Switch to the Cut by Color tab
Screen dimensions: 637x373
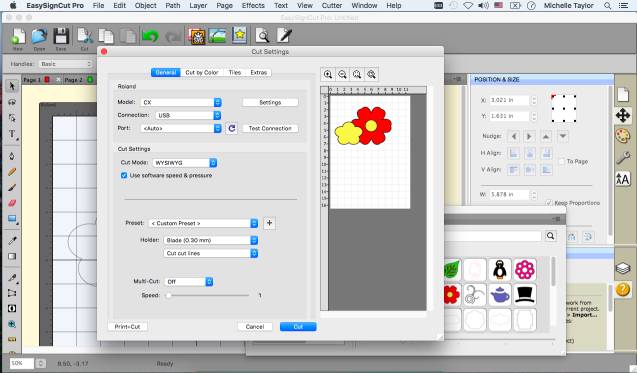[x=202, y=72]
